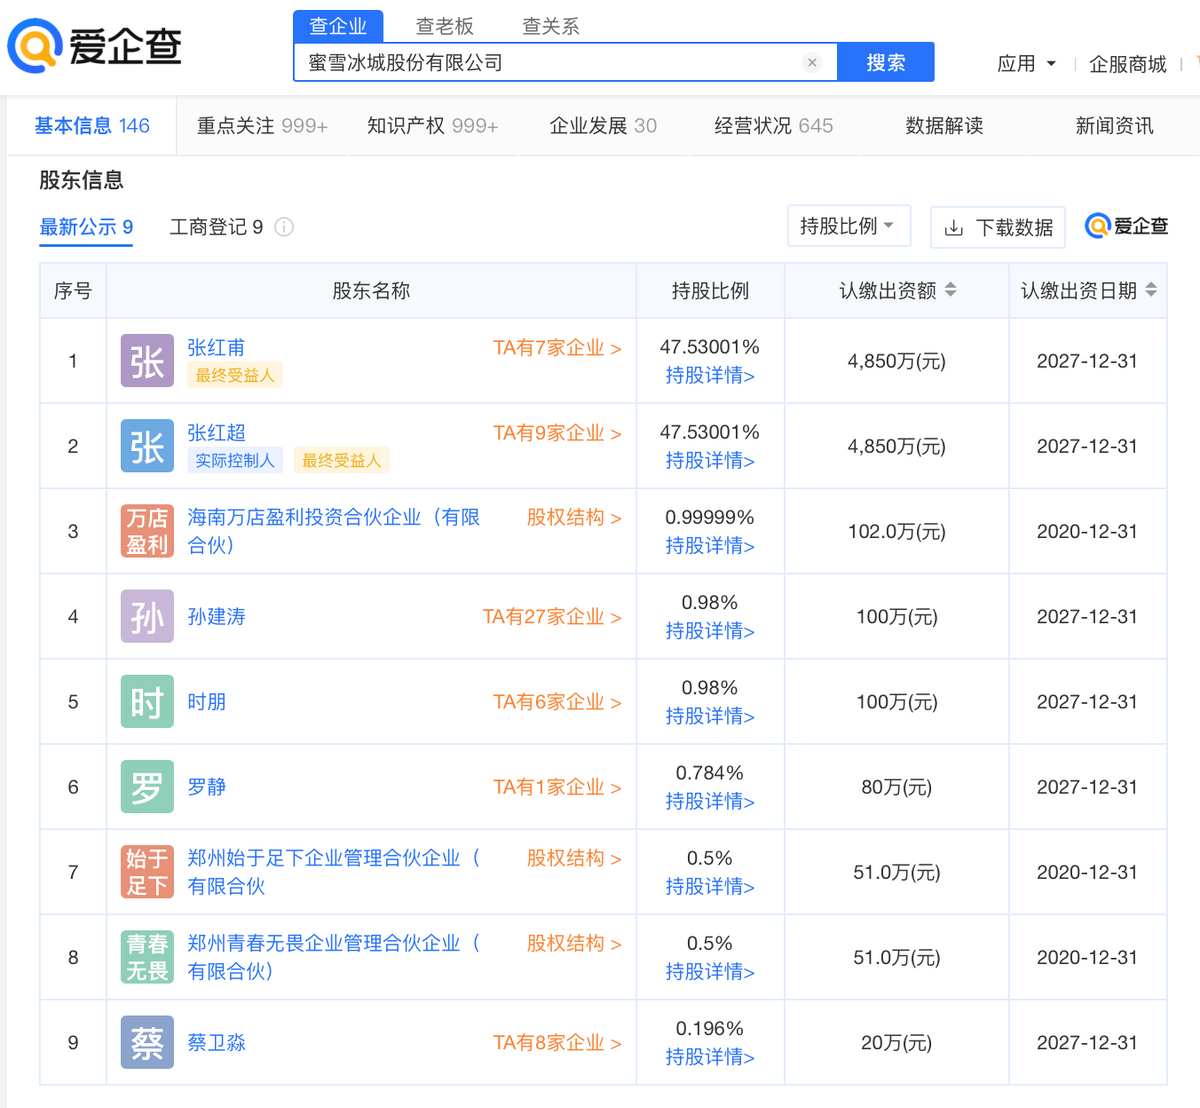This screenshot has width=1200, height=1108.
Task: Click TA有1家企业 for 罗静
Action: [557, 787]
